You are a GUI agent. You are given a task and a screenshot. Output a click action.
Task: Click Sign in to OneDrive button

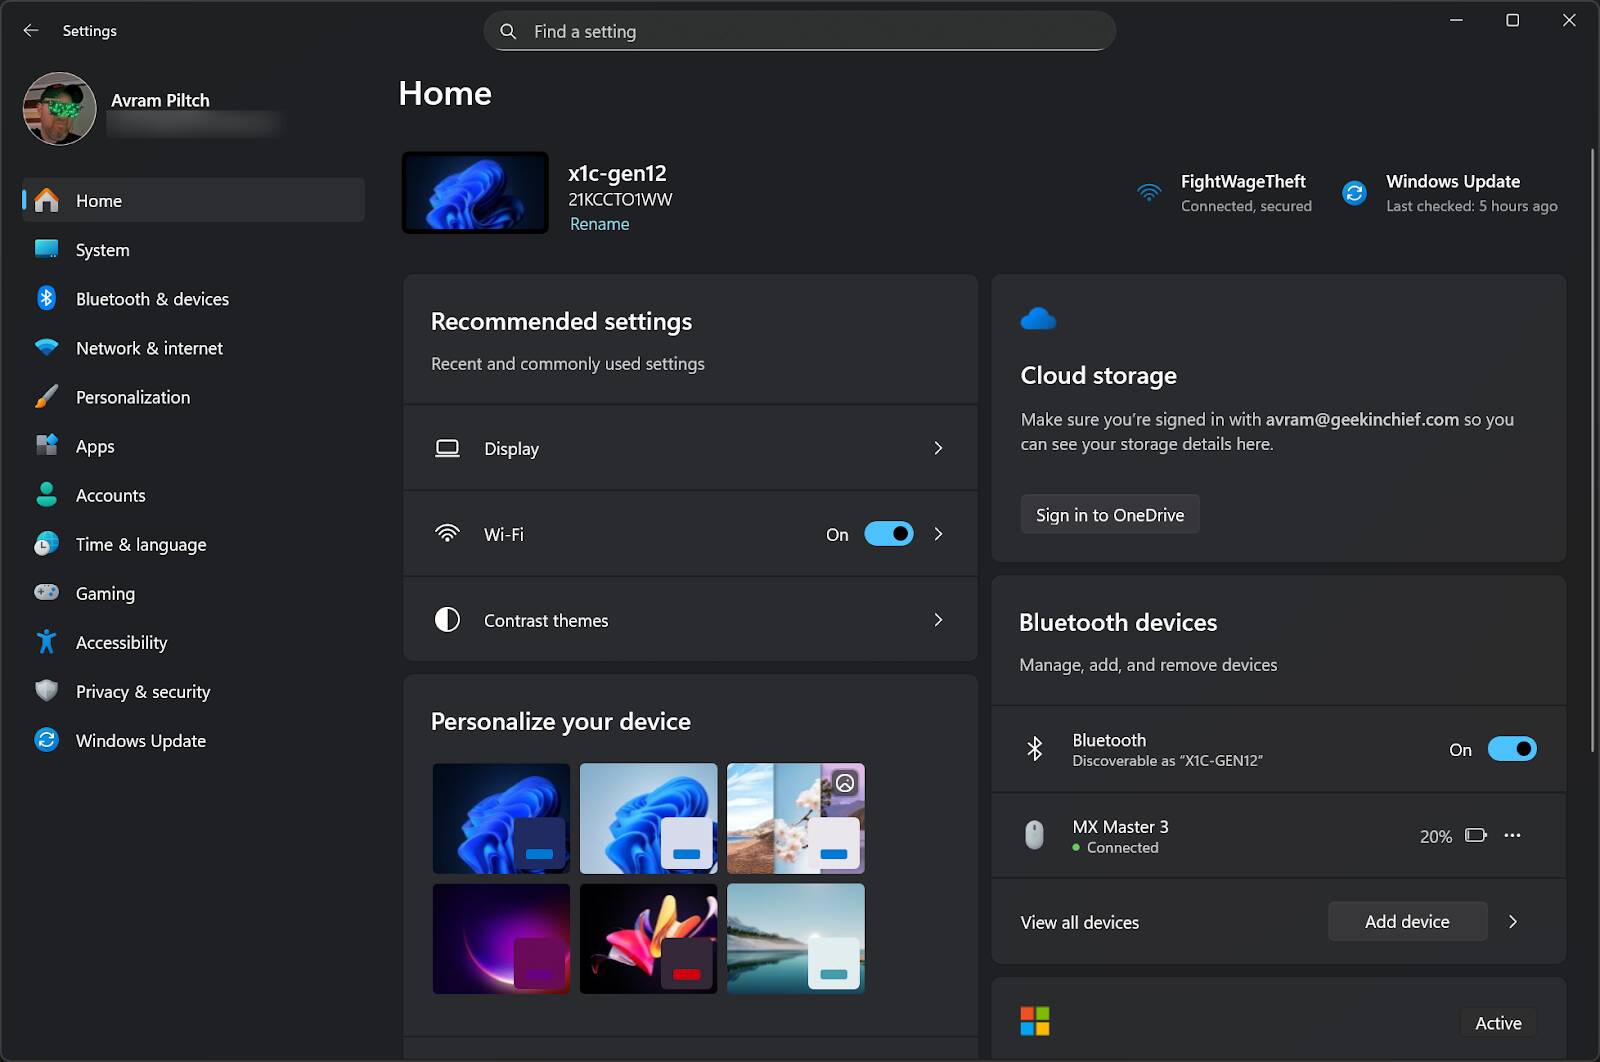click(1110, 514)
